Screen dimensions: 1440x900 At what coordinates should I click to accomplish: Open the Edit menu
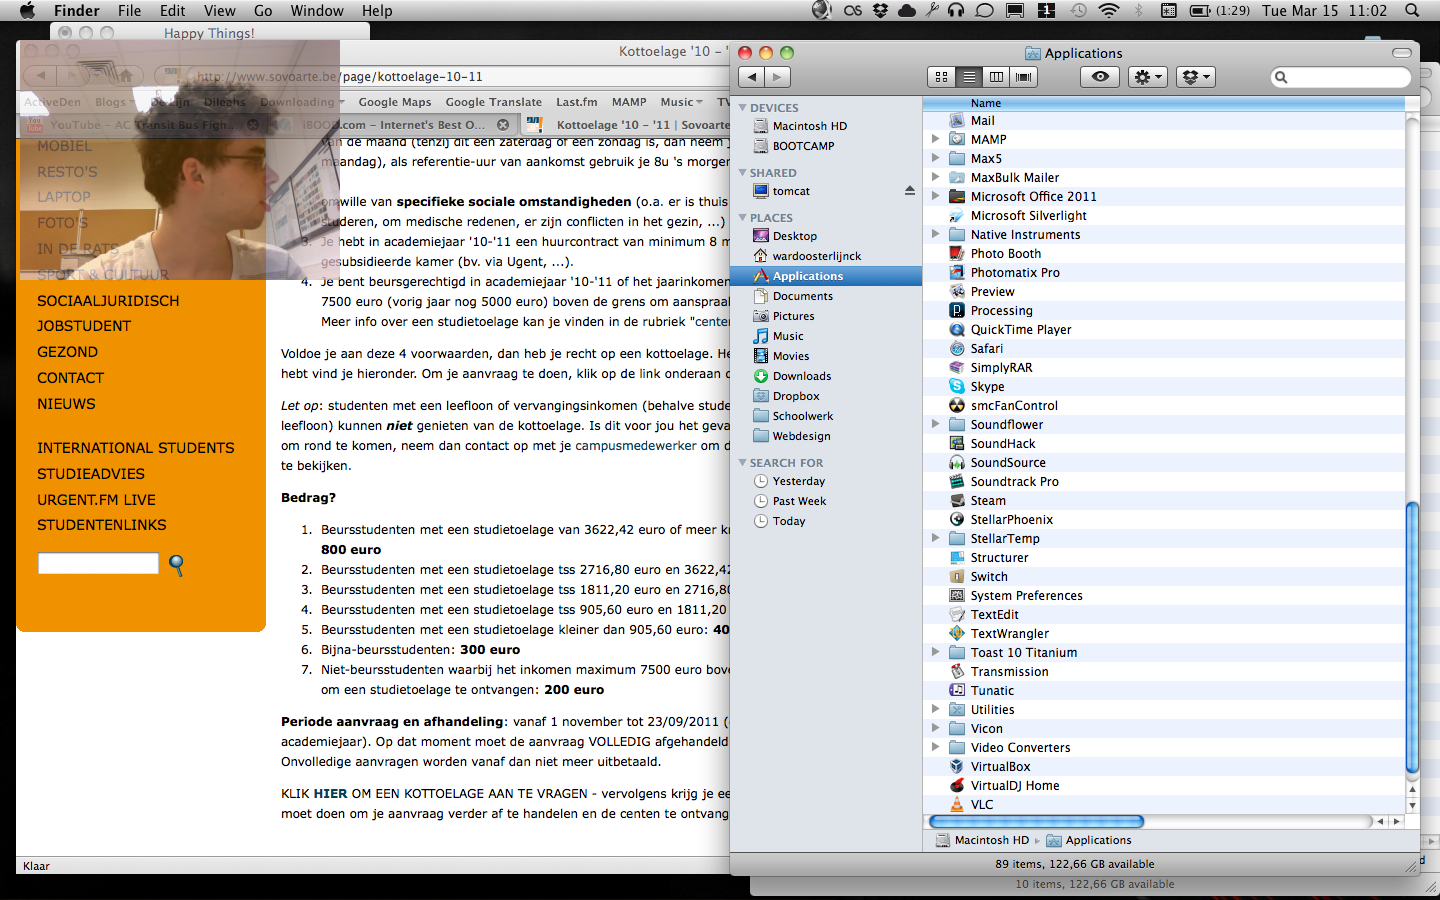point(172,11)
